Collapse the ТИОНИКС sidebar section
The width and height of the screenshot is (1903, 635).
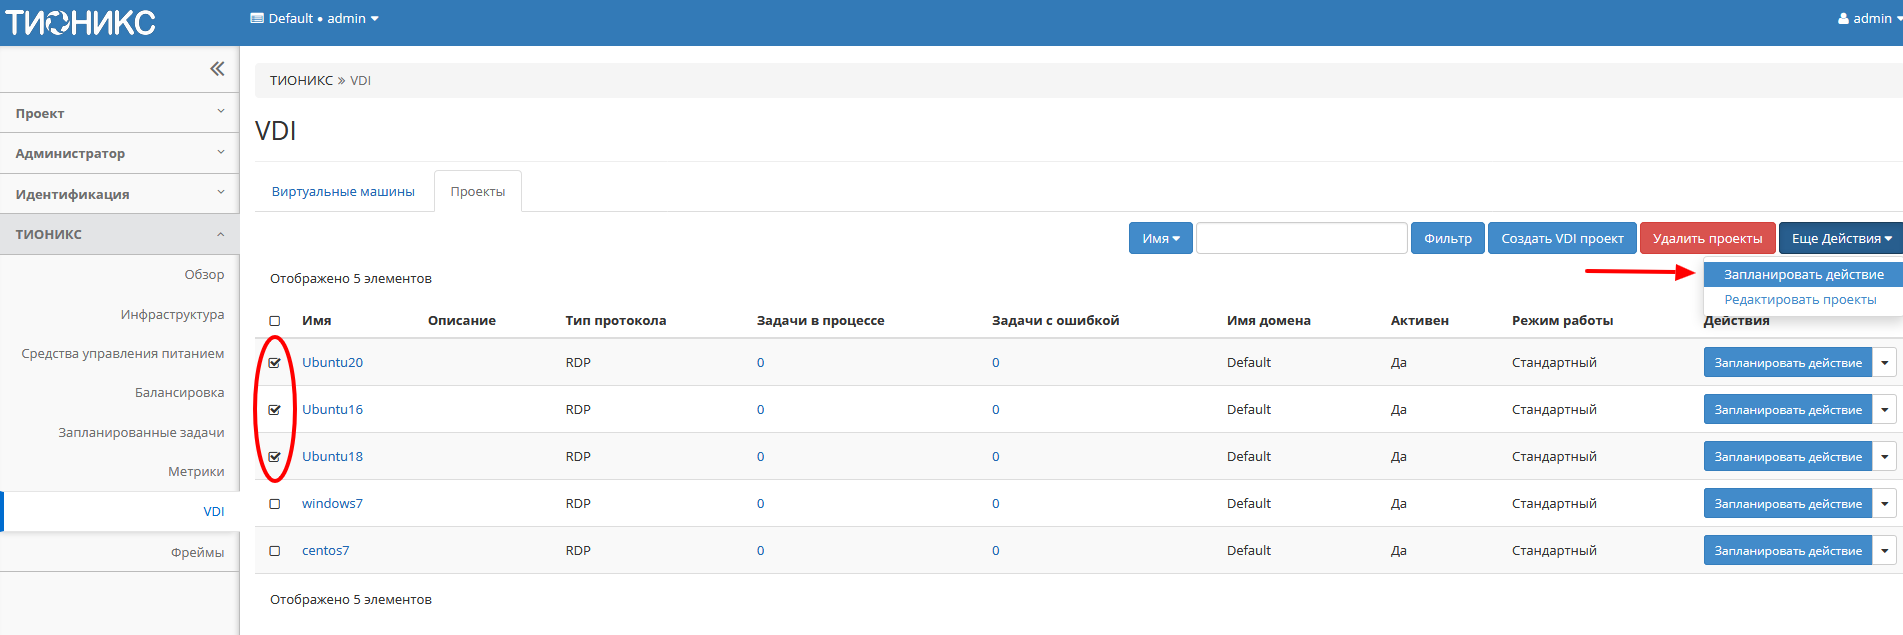[119, 234]
